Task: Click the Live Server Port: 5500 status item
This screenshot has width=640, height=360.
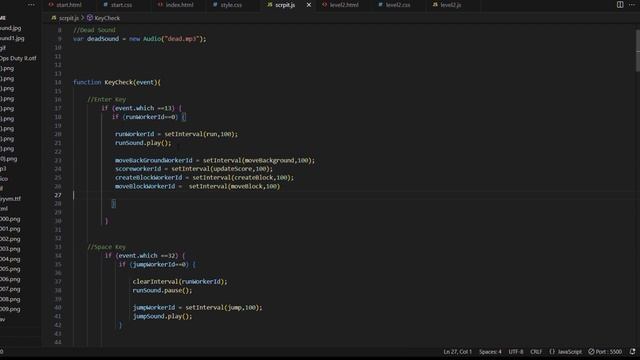Action: (605, 351)
